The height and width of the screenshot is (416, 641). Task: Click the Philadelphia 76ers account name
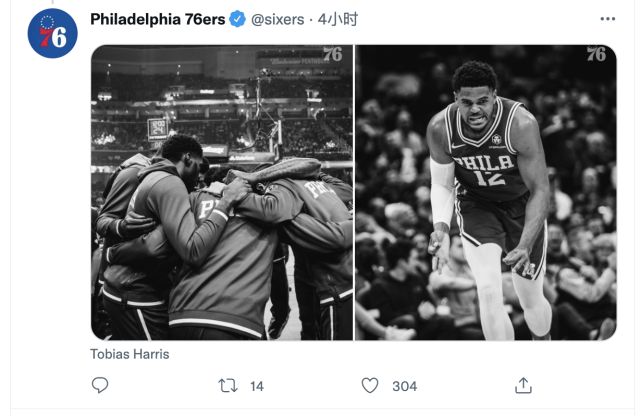point(157,19)
